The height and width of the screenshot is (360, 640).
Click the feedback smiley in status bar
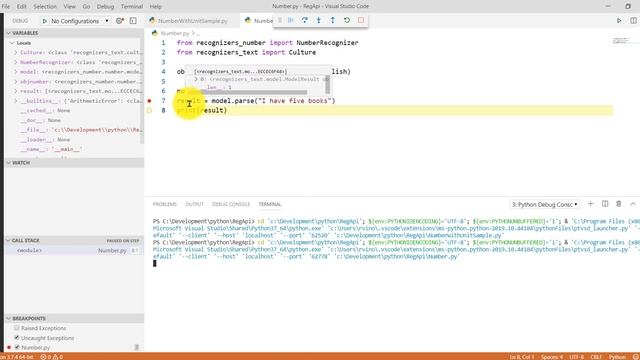636,357
